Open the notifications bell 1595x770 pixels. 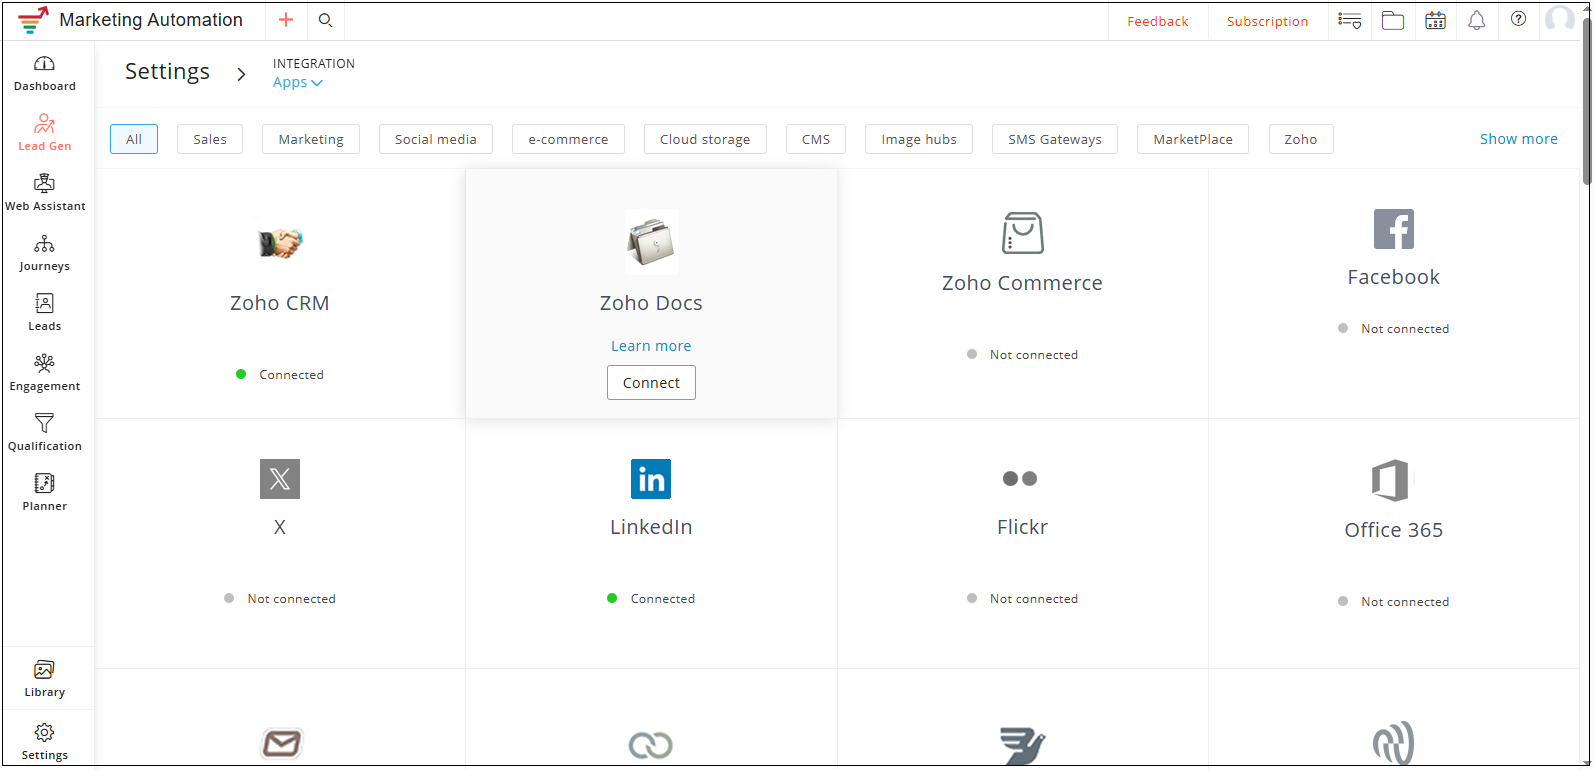pos(1477,20)
